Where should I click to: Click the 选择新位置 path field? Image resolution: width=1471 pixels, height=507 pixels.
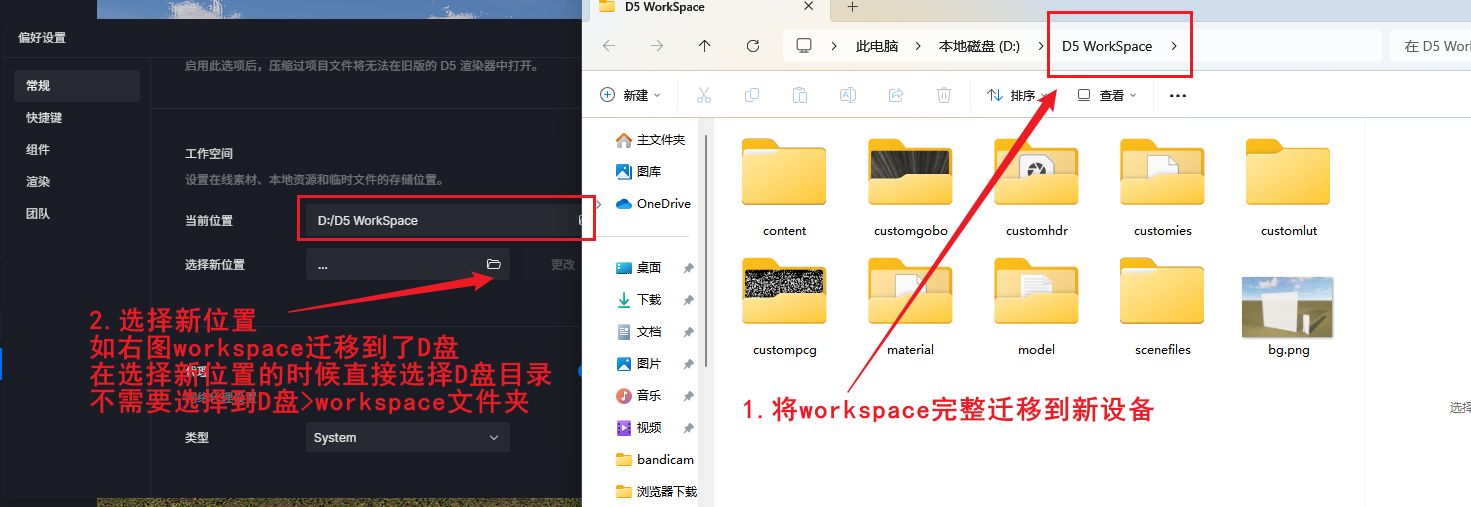tap(407, 264)
